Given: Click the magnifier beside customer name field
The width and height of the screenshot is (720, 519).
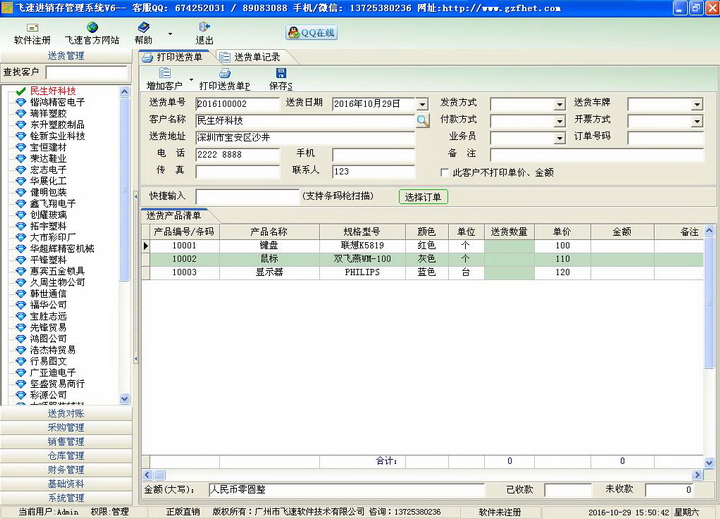Looking at the screenshot, I should tap(422, 121).
